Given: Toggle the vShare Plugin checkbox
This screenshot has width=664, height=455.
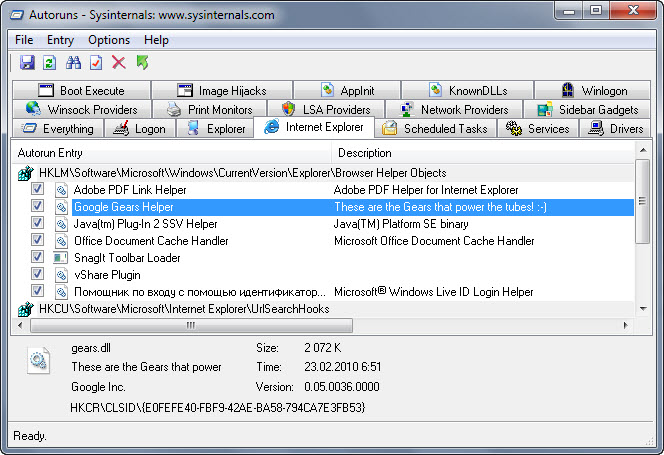Looking at the screenshot, I should [37, 273].
